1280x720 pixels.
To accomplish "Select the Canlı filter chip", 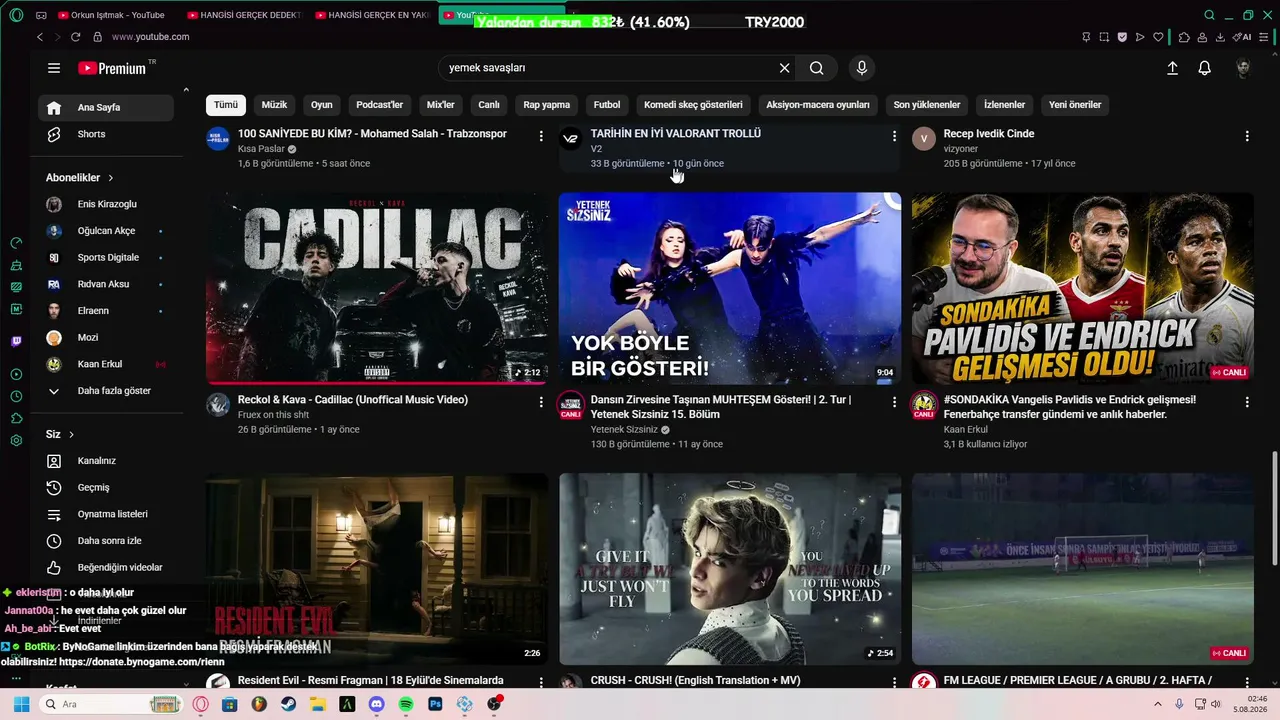I will click(x=488, y=105).
